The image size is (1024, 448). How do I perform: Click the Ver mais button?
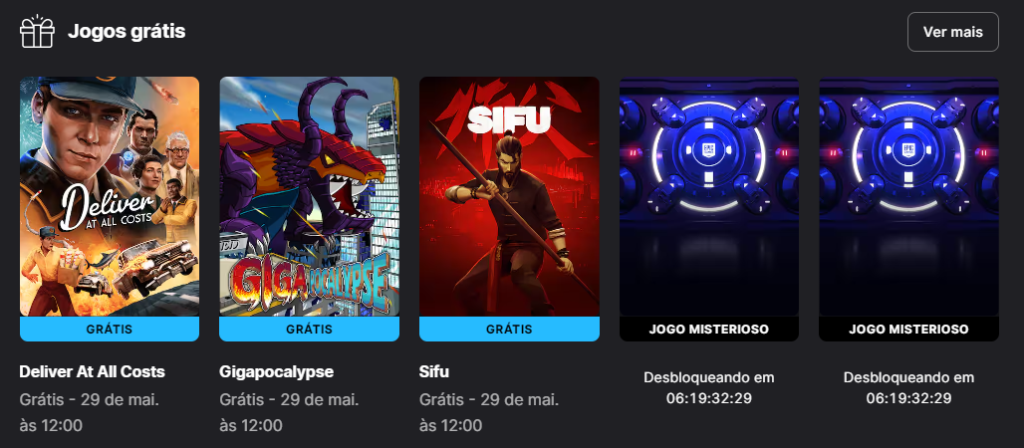[x=953, y=32]
